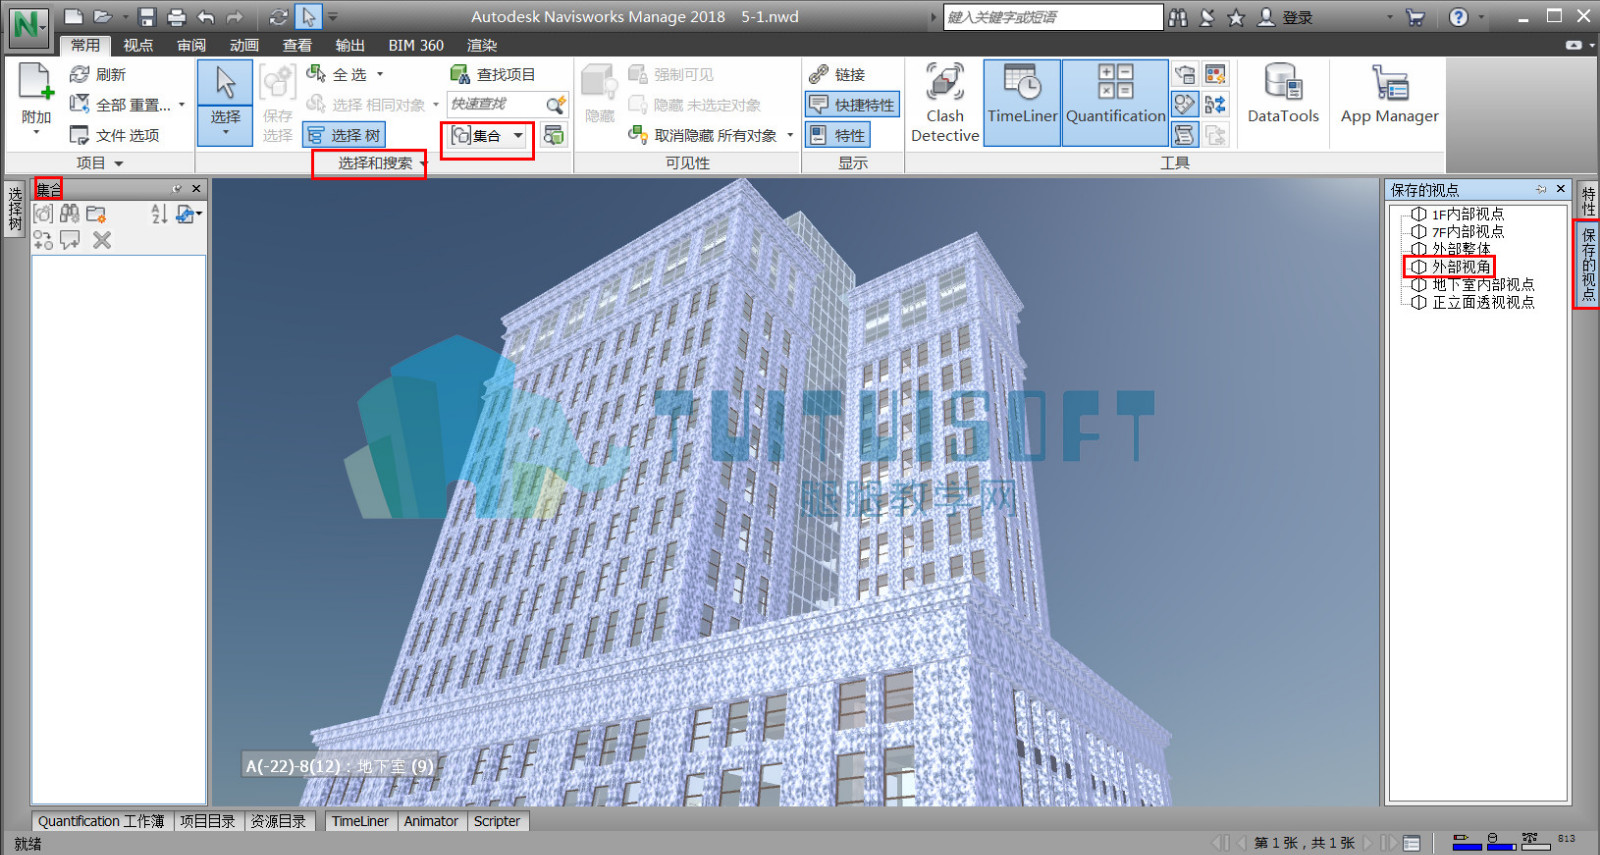Launch App Manager

coord(1389,95)
